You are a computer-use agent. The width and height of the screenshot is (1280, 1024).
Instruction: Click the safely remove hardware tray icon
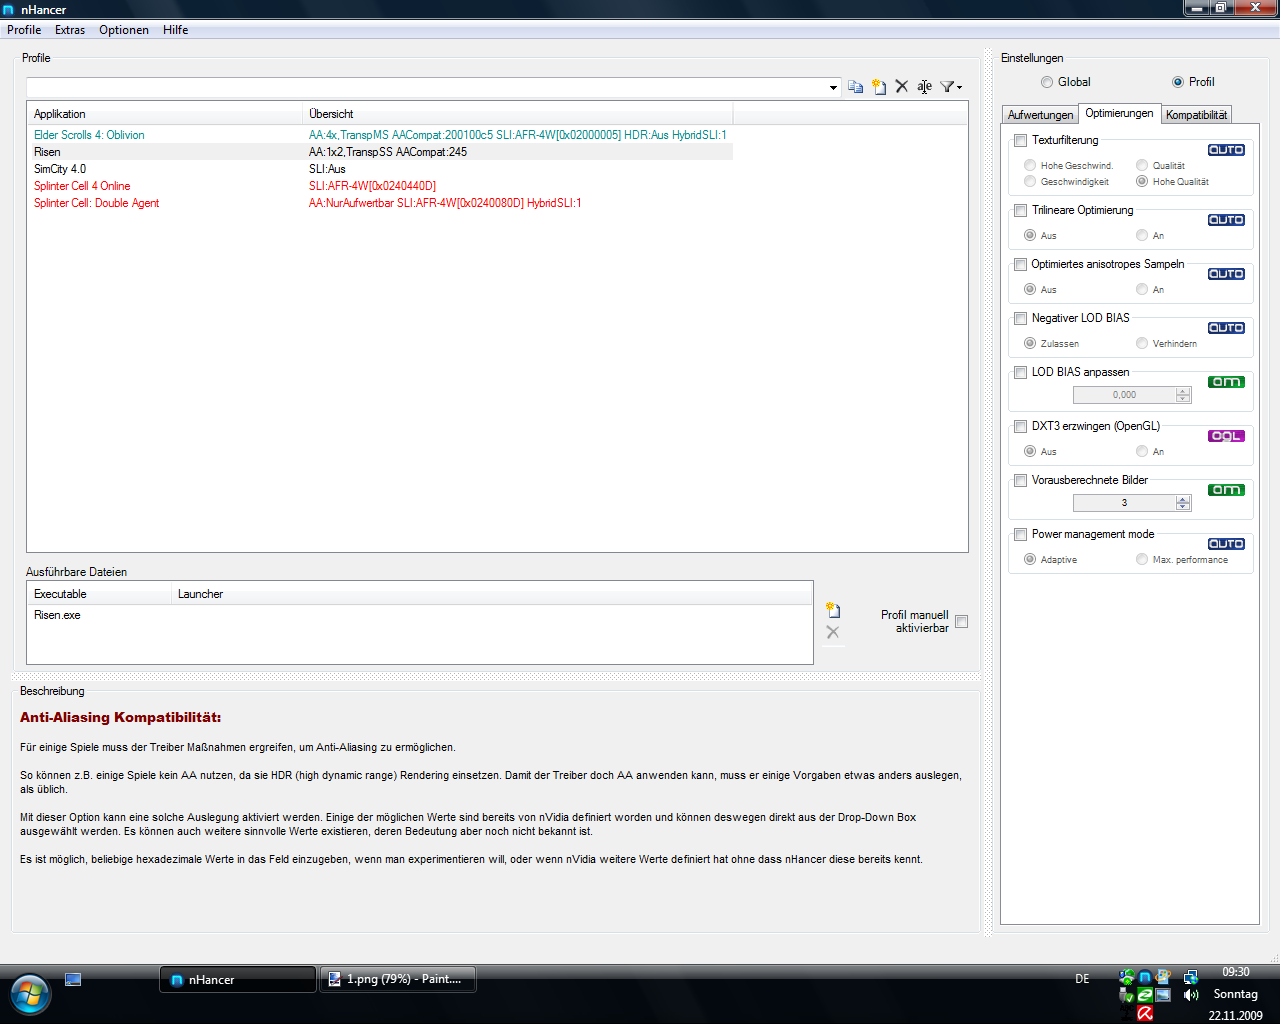click(1127, 995)
